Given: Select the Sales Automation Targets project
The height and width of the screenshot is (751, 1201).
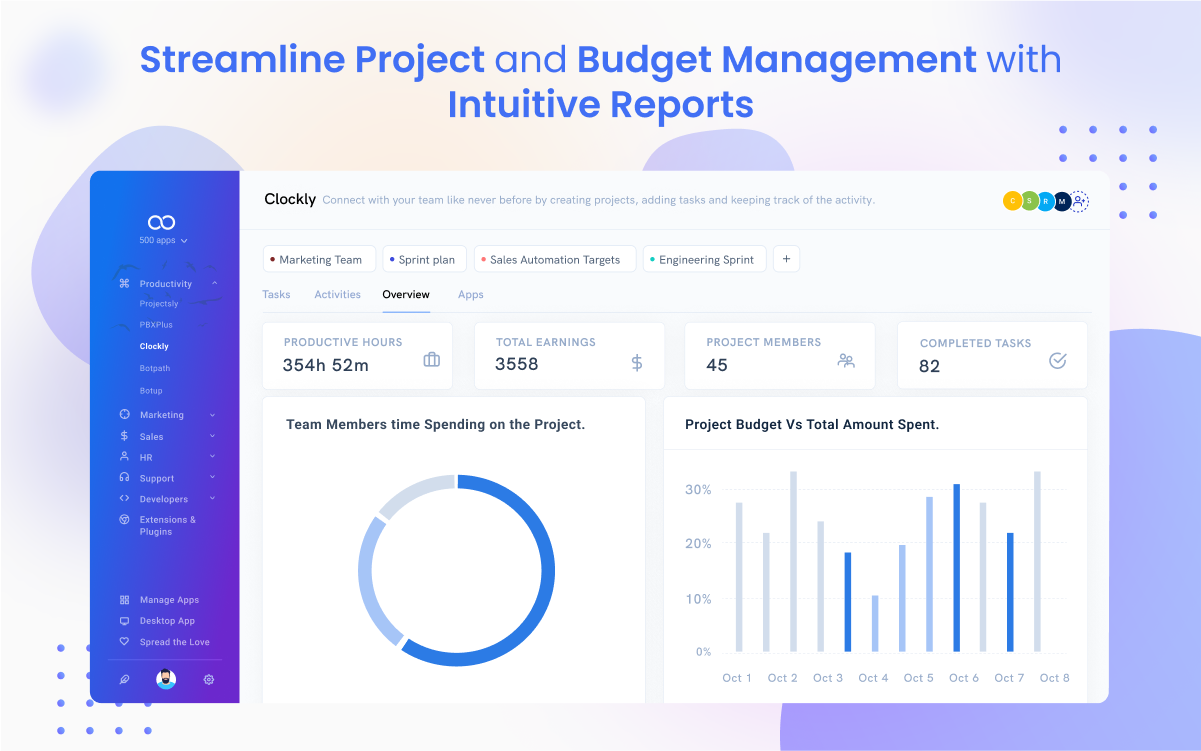Looking at the screenshot, I should point(554,260).
